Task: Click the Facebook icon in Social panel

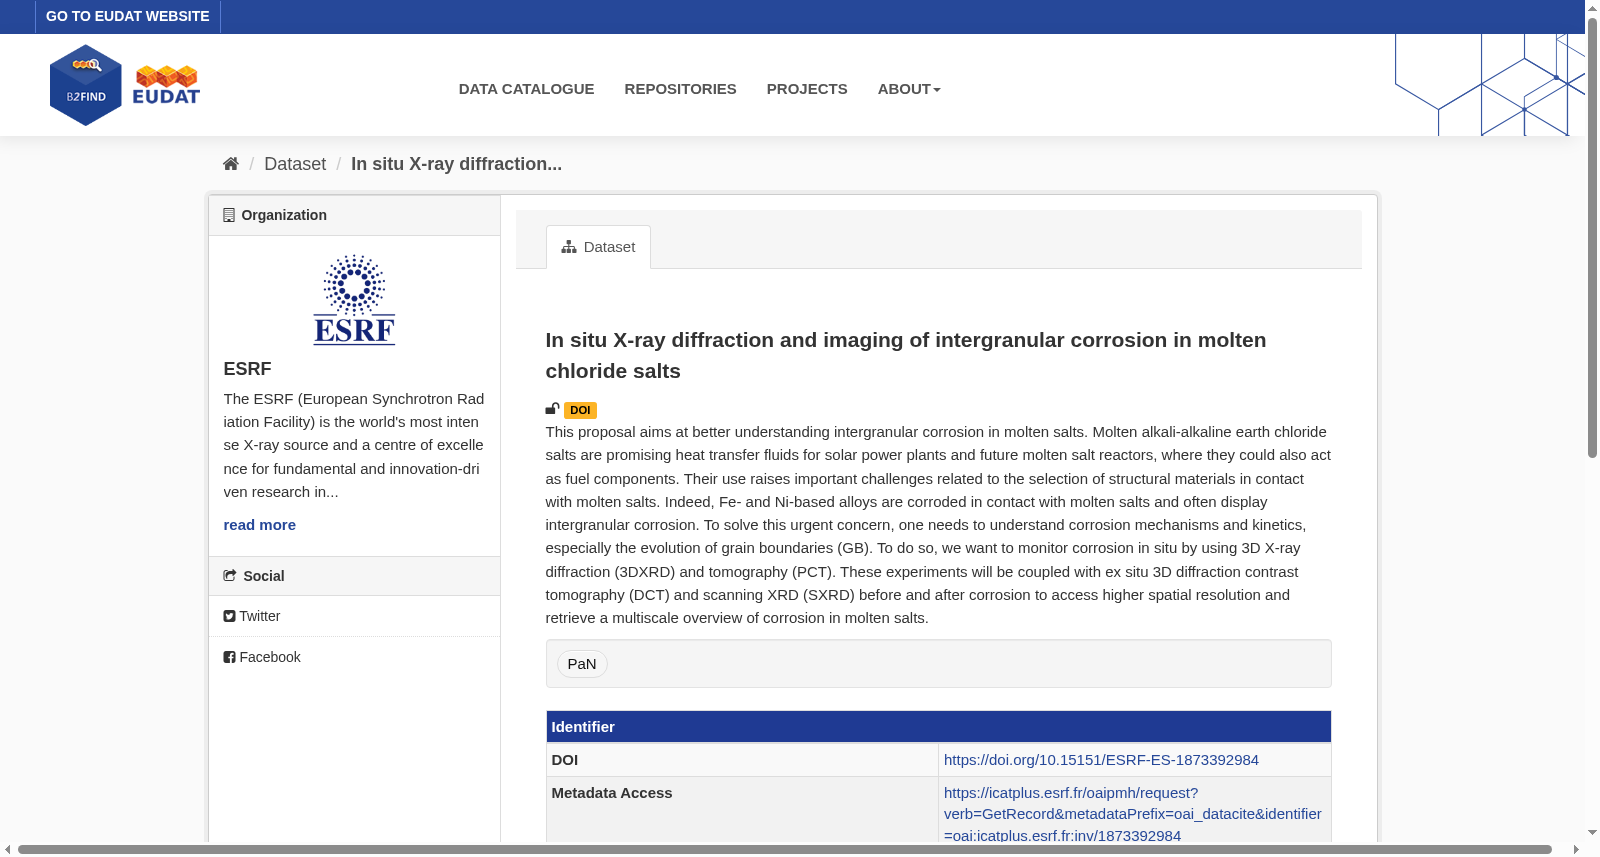Action: [x=229, y=657]
